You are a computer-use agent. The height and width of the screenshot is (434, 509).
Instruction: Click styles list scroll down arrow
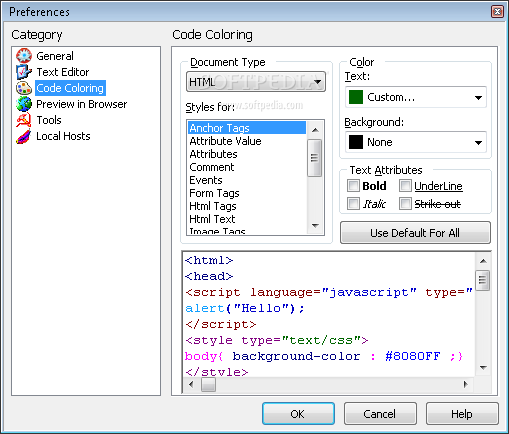click(x=315, y=226)
